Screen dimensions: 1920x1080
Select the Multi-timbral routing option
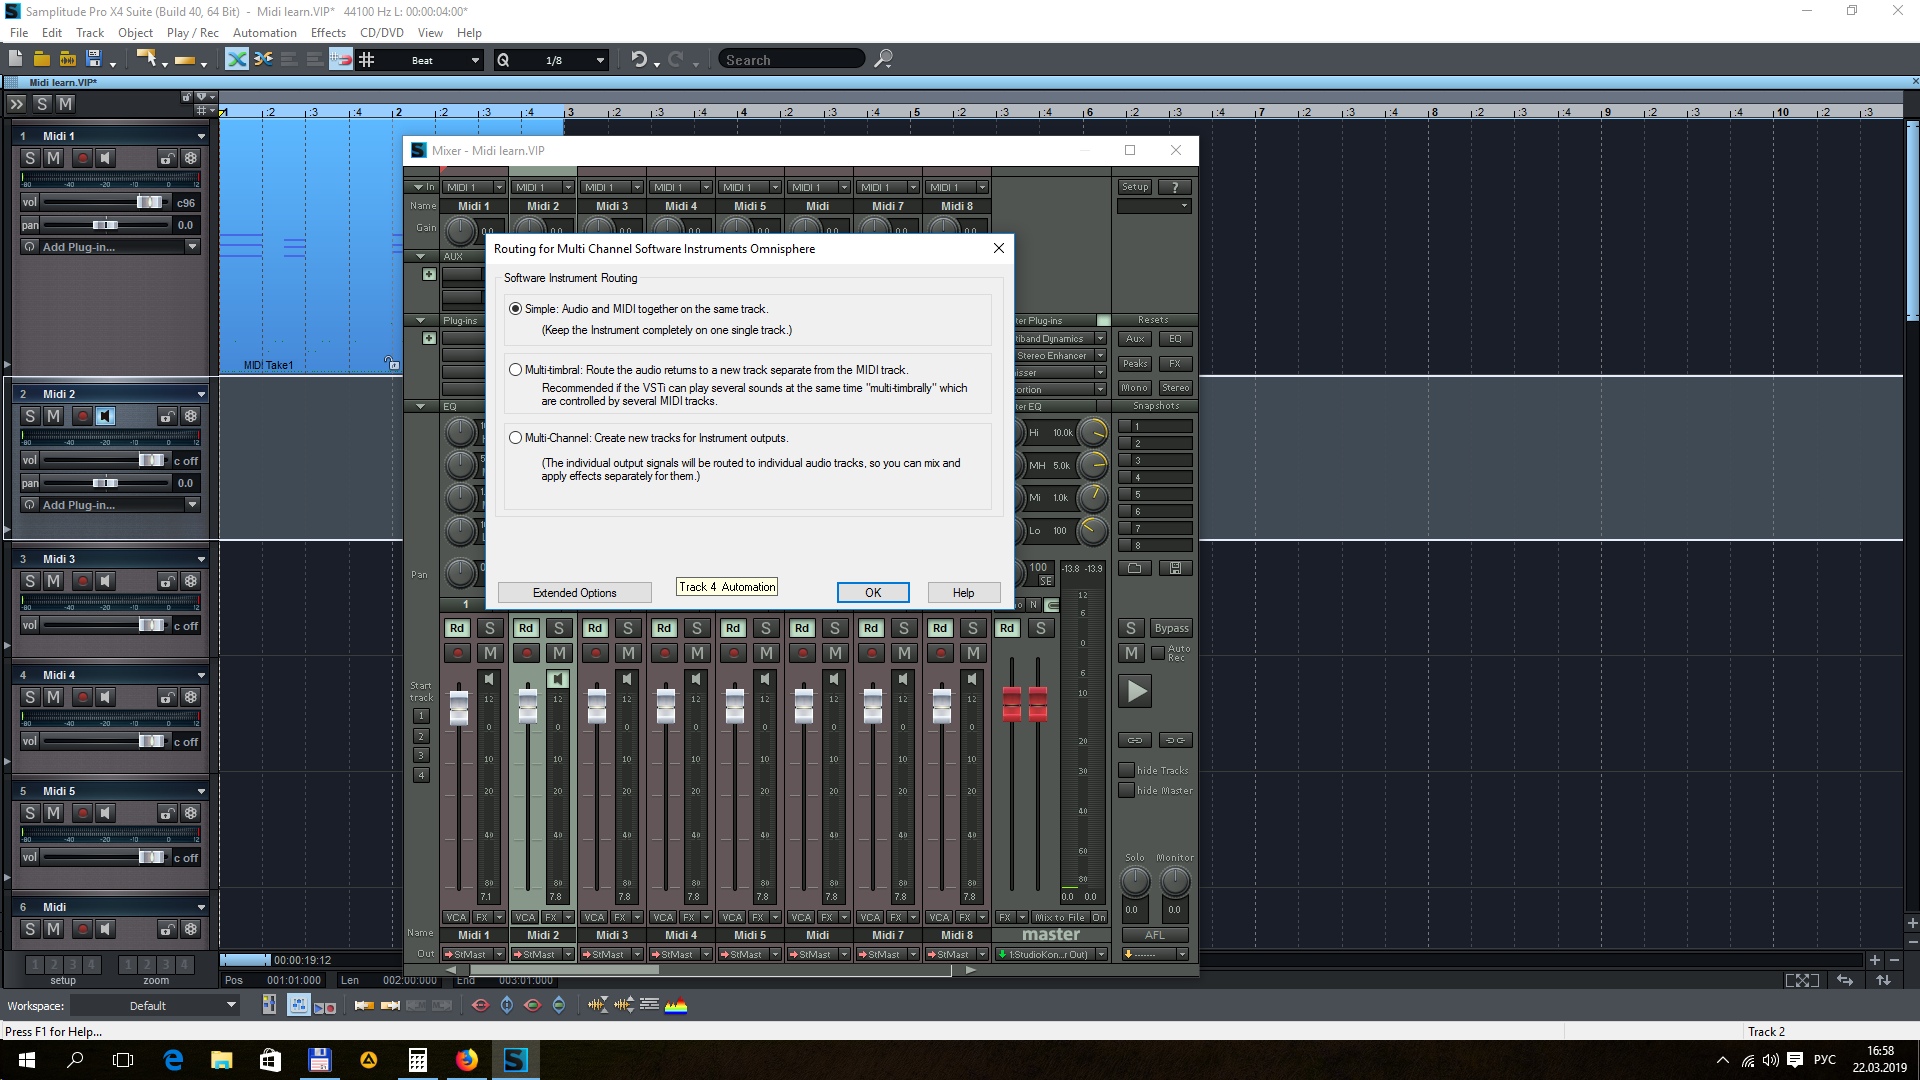pos(516,370)
